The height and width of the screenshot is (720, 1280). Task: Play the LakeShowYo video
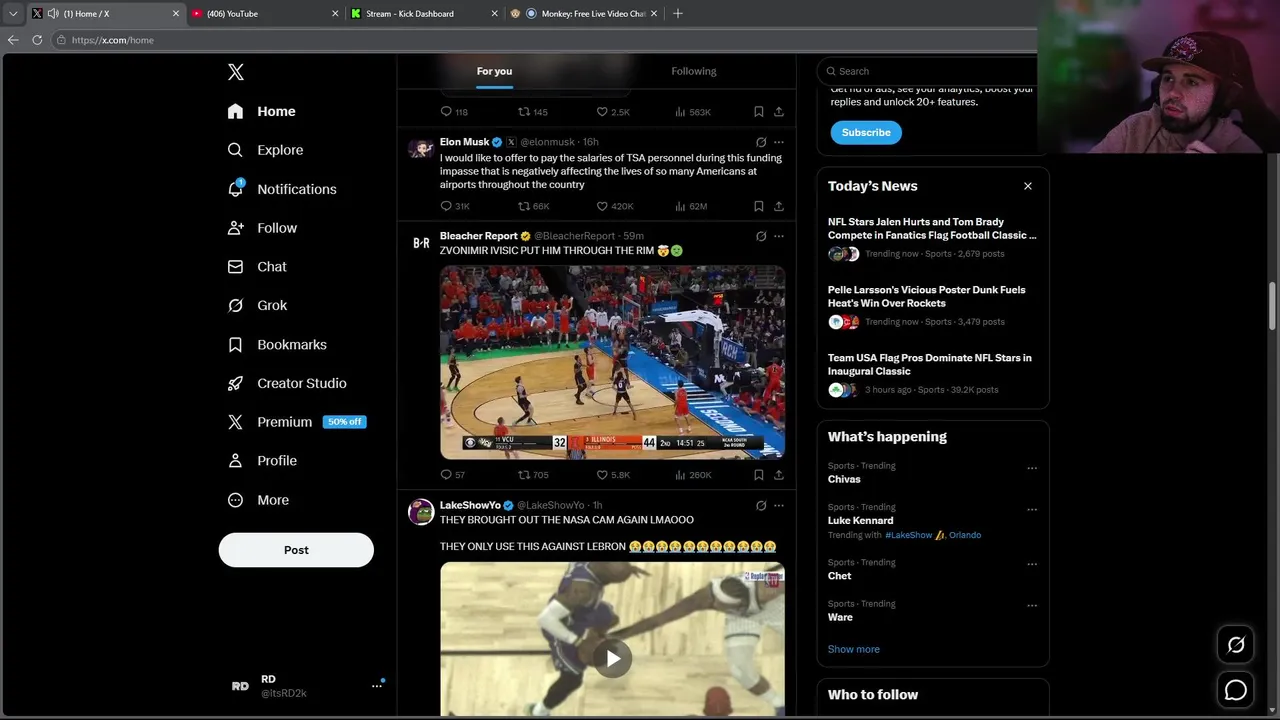(612, 657)
